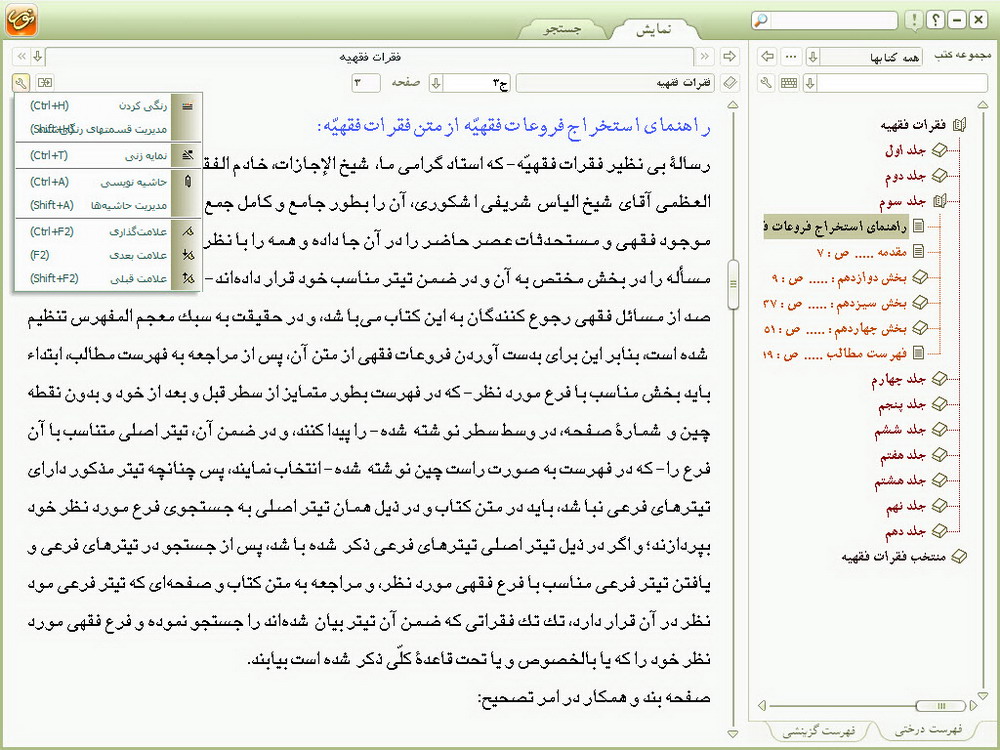
Task: Select the جلد هشتم tree item
Action: tap(900, 480)
